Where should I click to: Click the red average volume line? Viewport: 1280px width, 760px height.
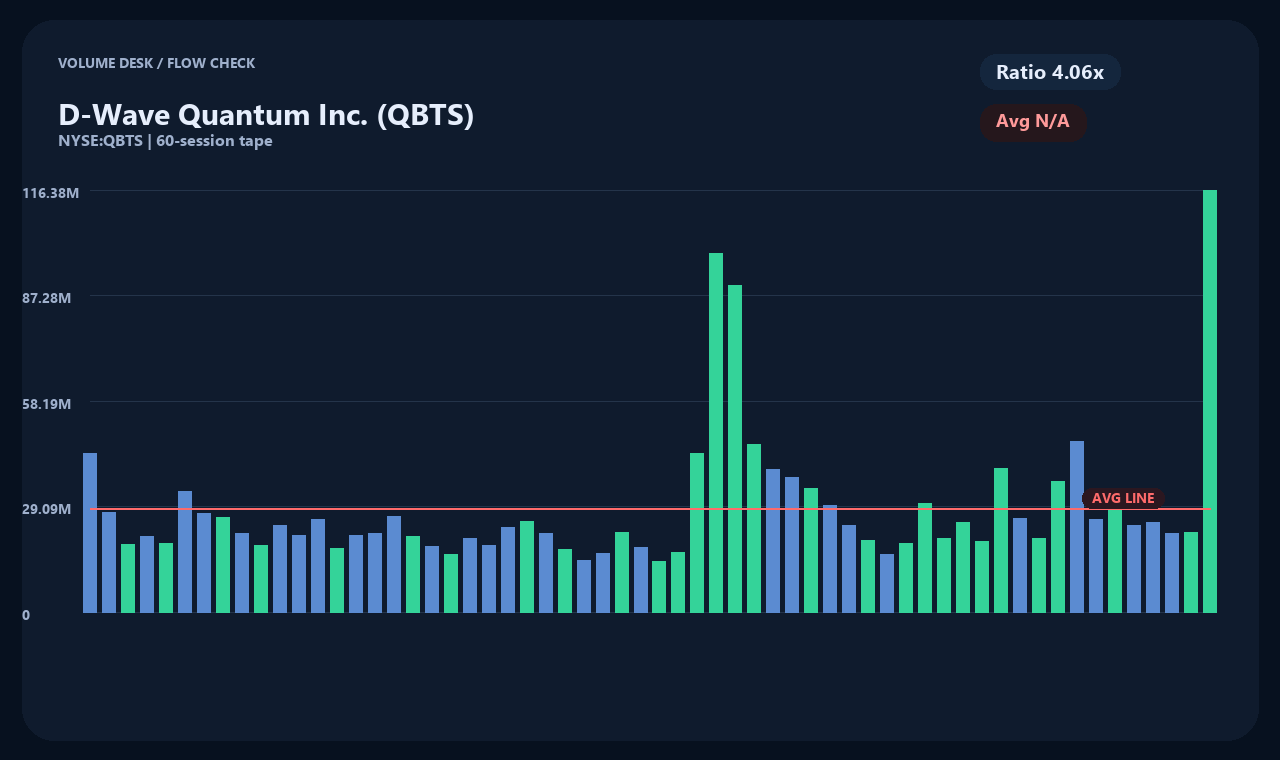650,508
